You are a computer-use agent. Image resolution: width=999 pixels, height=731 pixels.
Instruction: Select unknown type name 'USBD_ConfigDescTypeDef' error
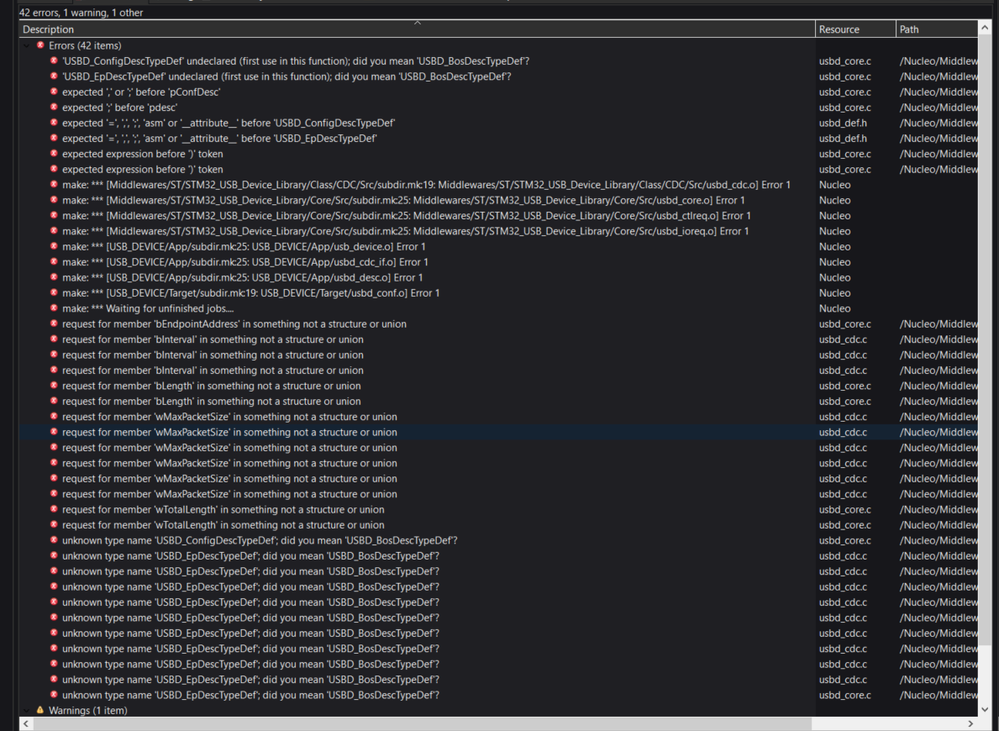click(498, 540)
